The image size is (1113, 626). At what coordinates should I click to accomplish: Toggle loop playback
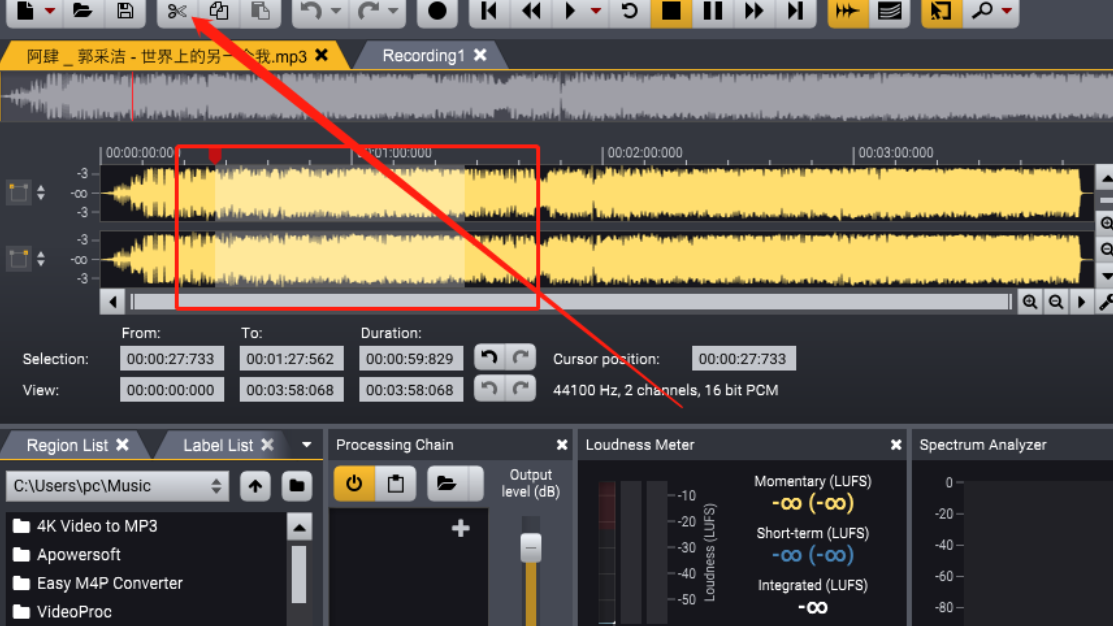629,11
